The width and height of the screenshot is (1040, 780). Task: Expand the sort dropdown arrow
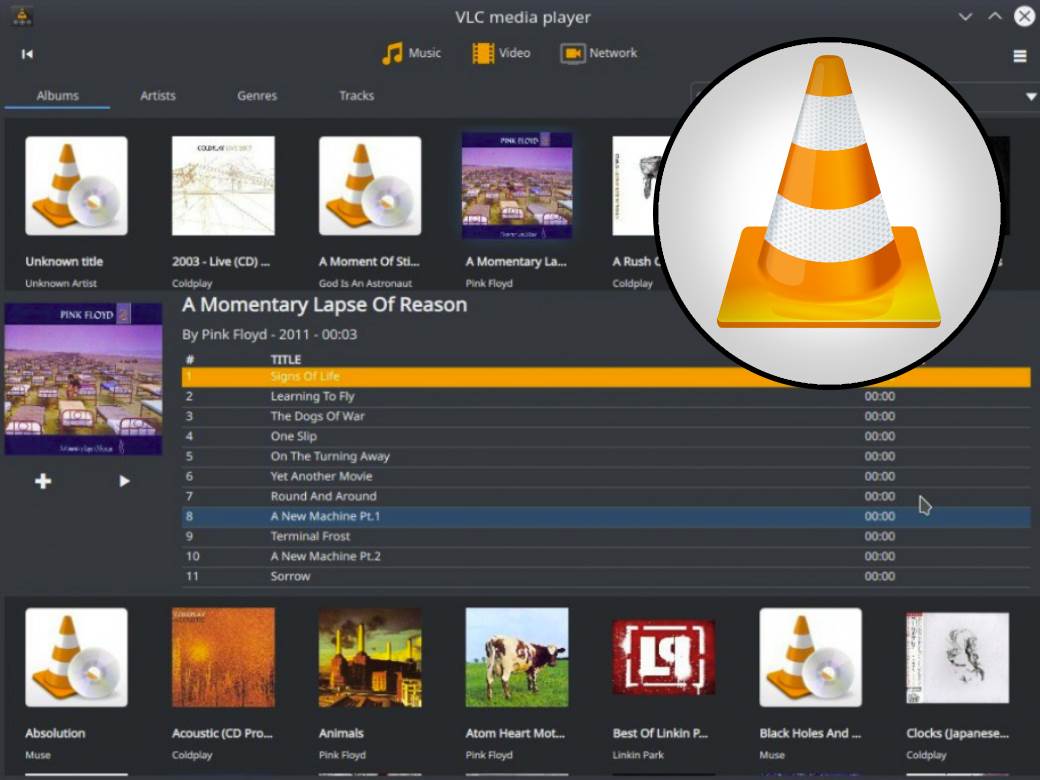(1031, 97)
